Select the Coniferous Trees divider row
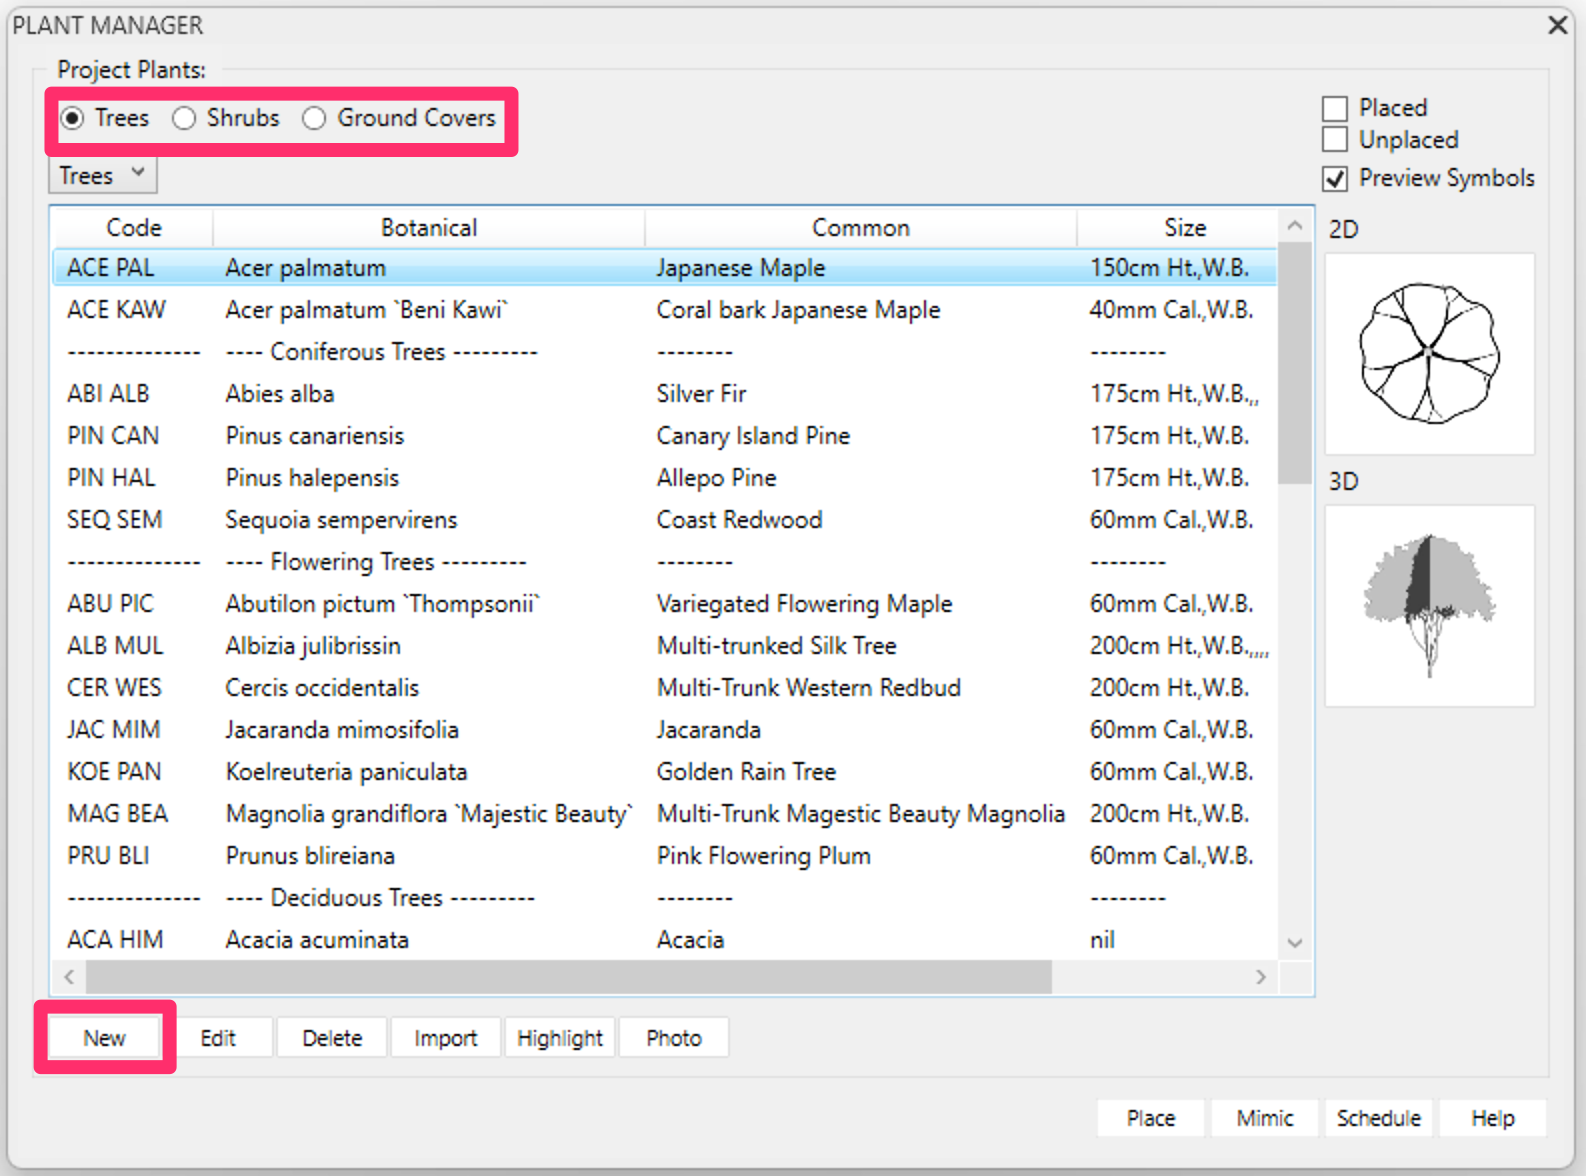1586x1176 pixels. [665, 352]
